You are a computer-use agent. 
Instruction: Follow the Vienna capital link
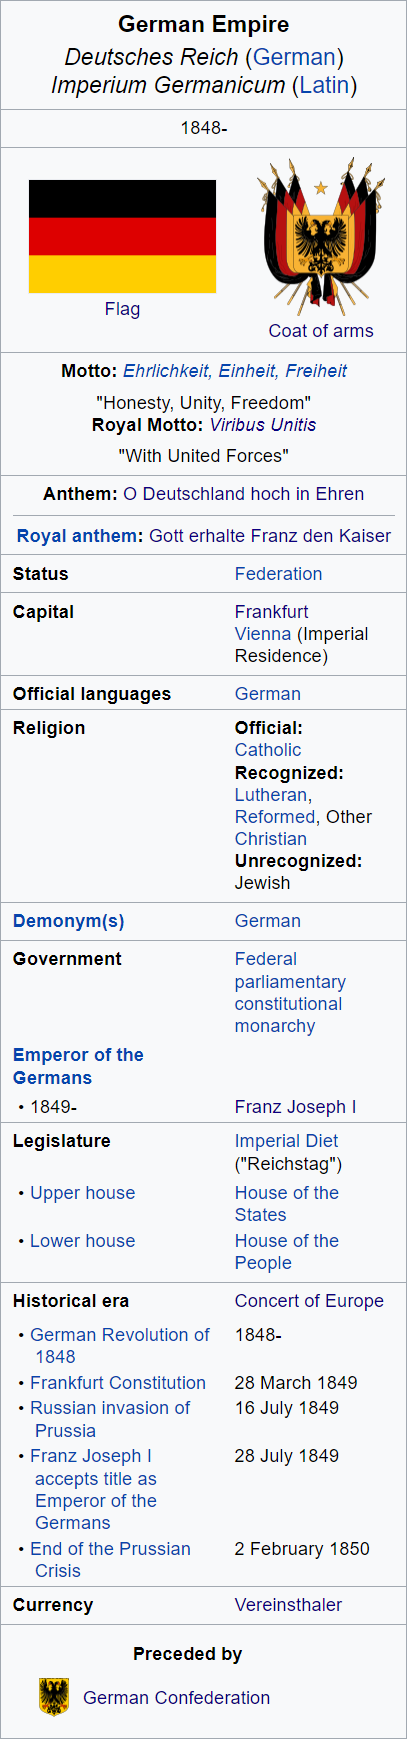pyautogui.click(x=263, y=634)
